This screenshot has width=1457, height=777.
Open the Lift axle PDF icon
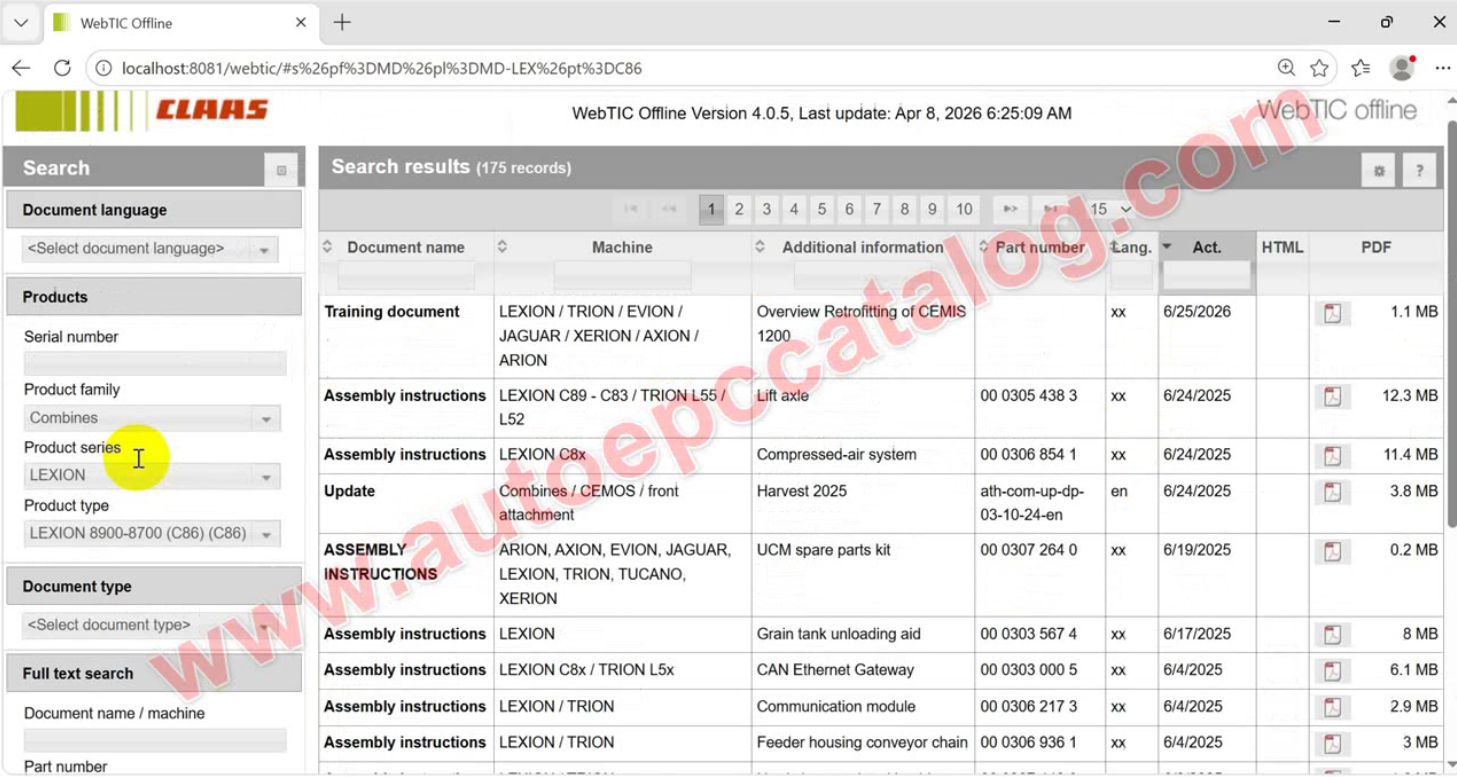[1332, 397]
